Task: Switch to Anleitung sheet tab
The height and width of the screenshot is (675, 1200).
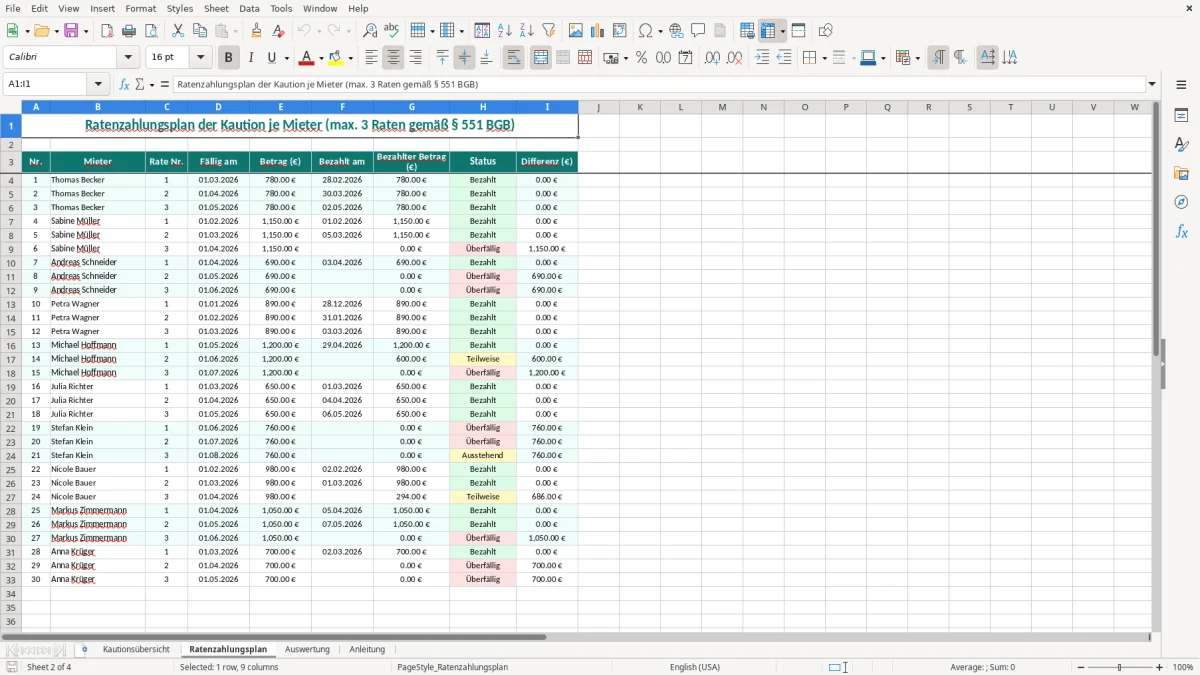Action: point(367,649)
